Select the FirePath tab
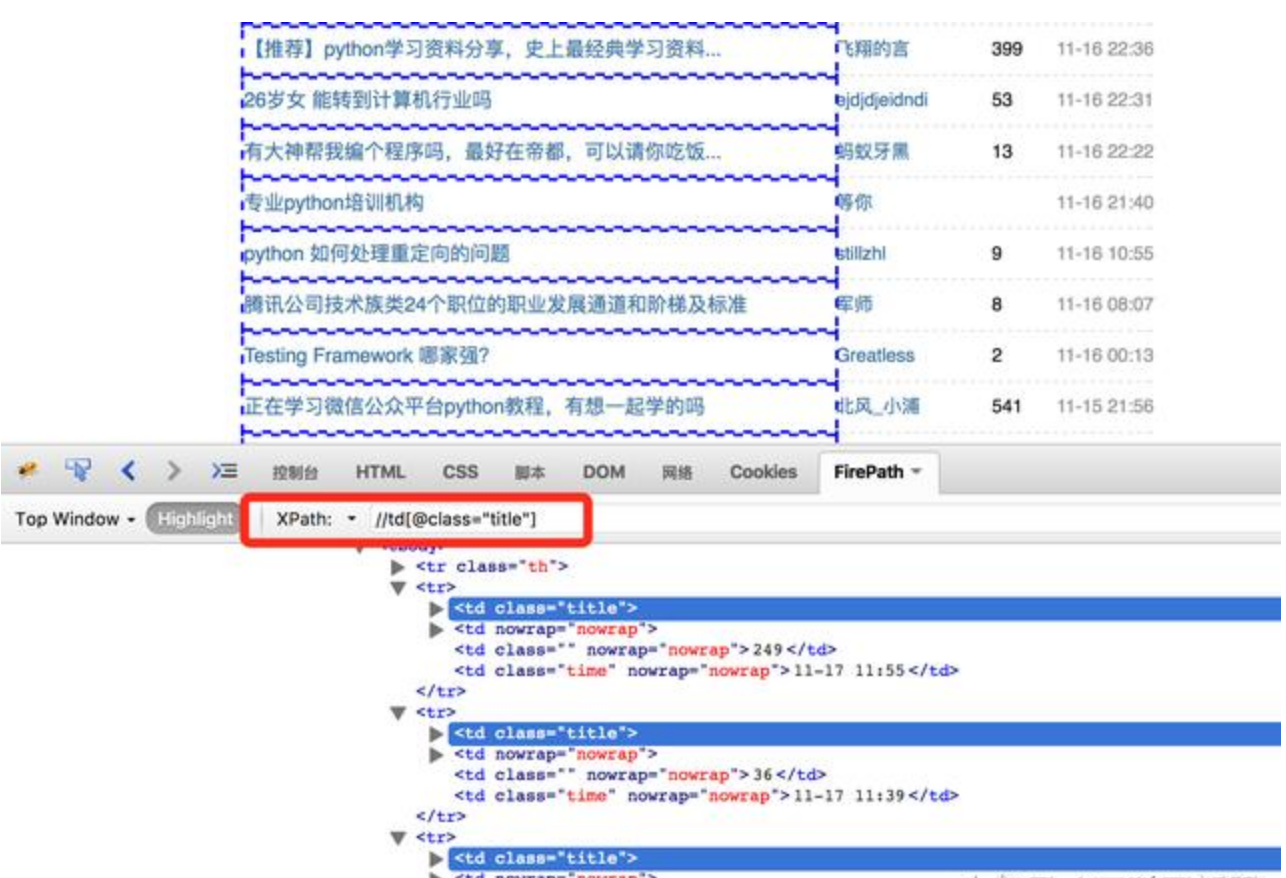Image resolution: width=1286 pixels, height=878 pixels. coord(877,472)
